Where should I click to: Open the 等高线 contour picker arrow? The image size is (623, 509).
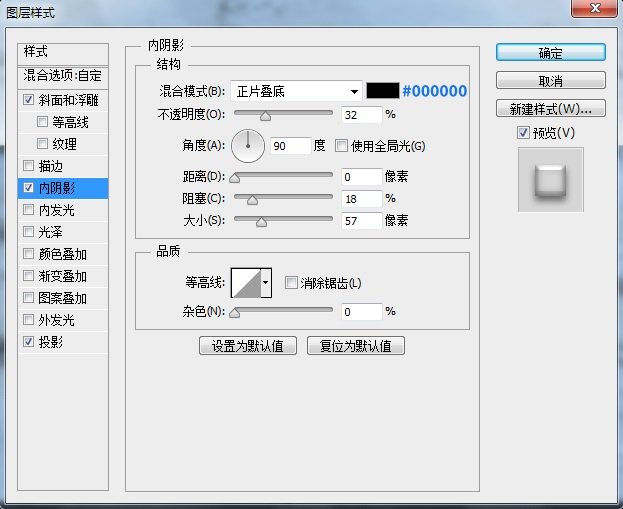pyautogui.click(x=266, y=283)
